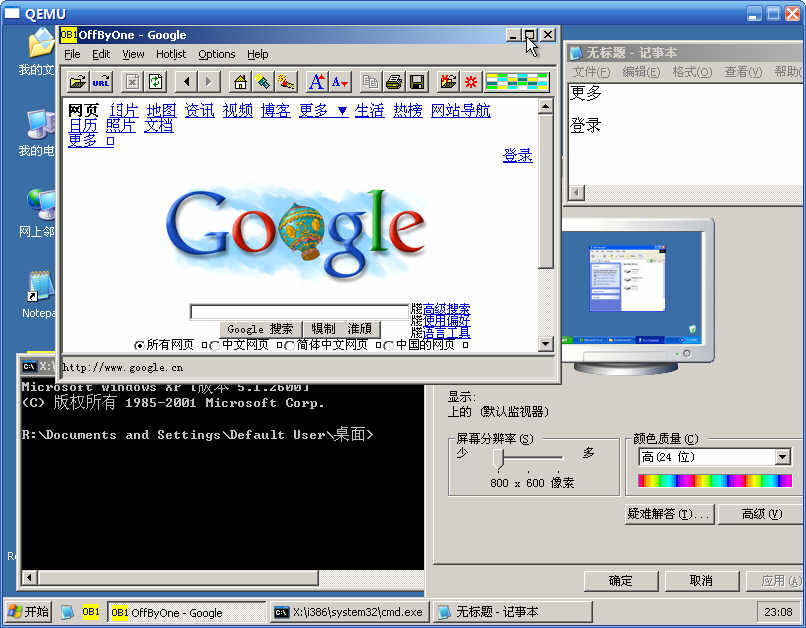Click the Home page toolbar icon
The height and width of the screenshot is (628, 806).
(x=240, y=82)
